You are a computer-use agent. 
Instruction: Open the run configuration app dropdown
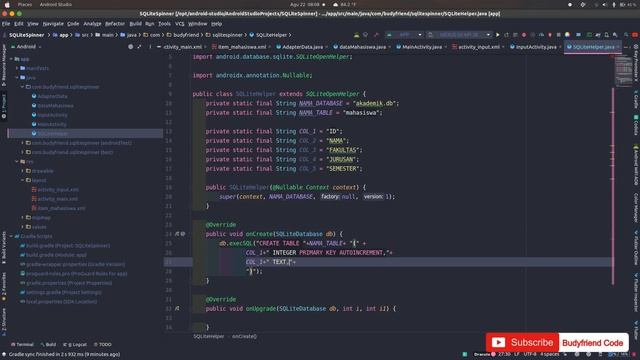(404, 35)
